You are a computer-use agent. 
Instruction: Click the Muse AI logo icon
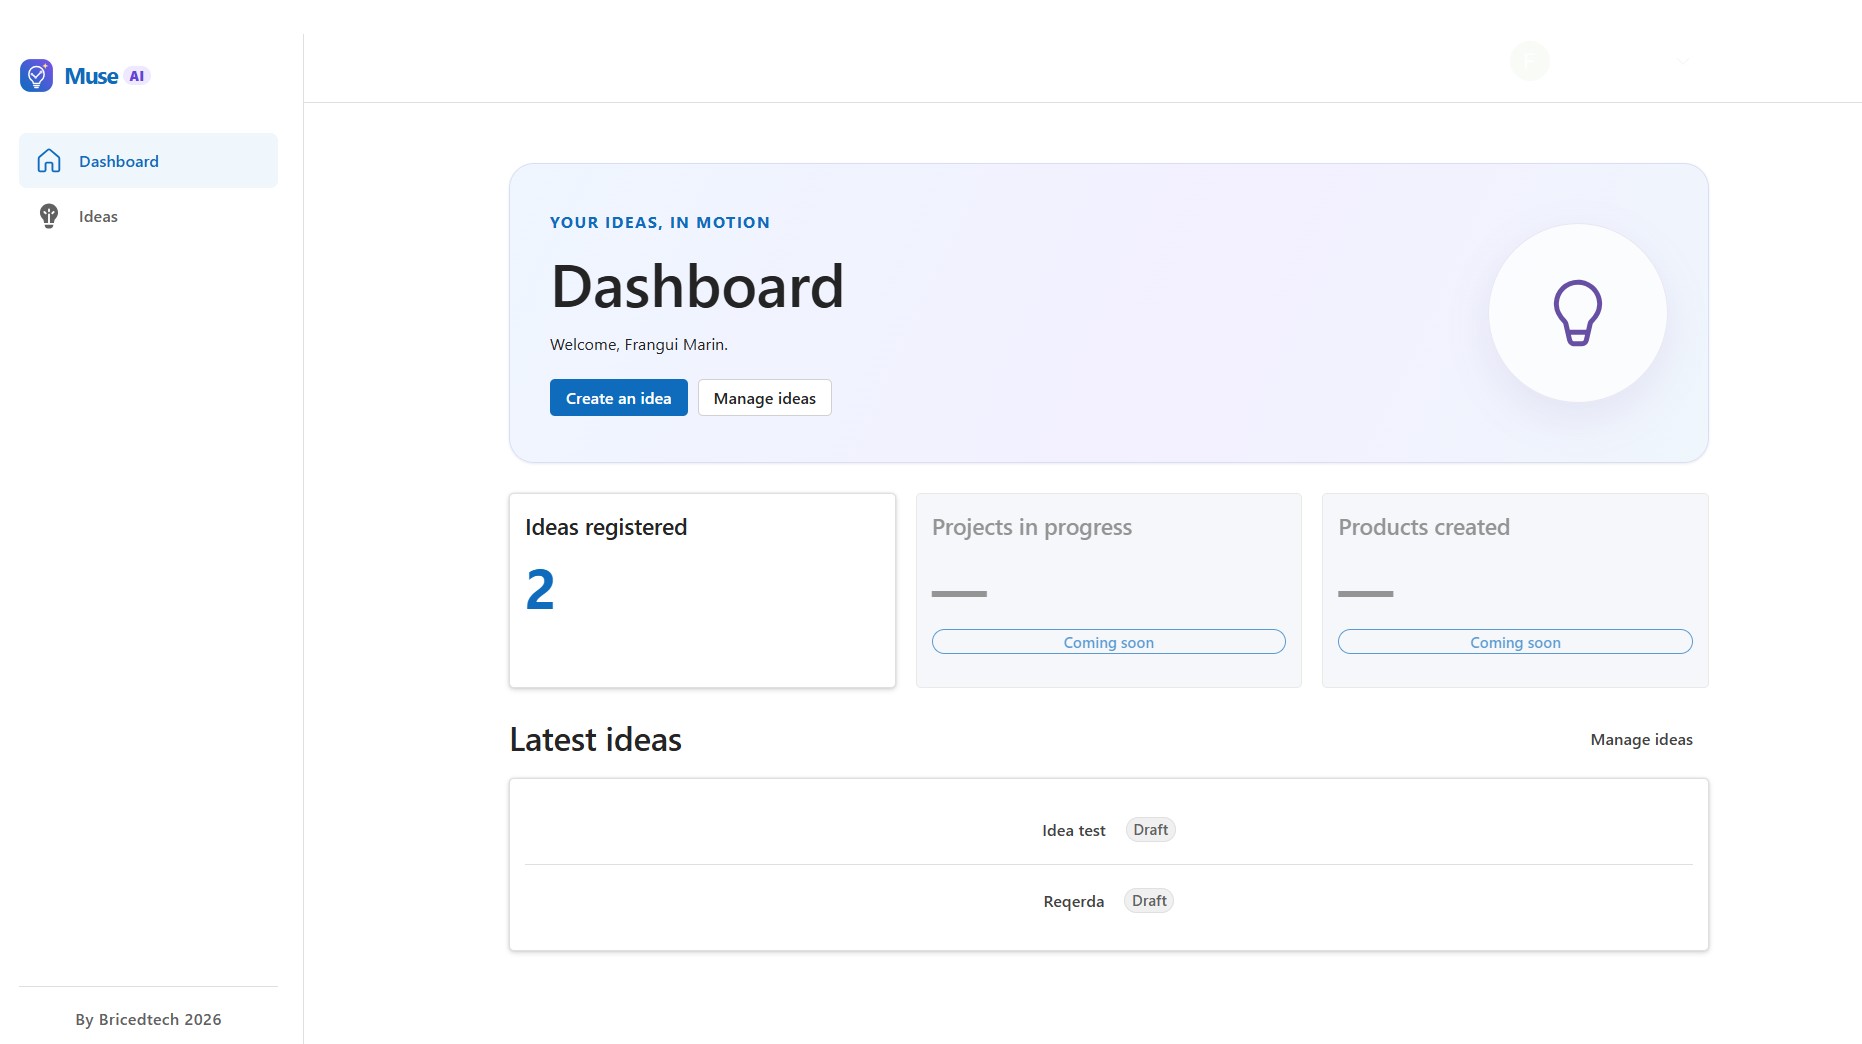pyautogui.click(x=36, y=75)
